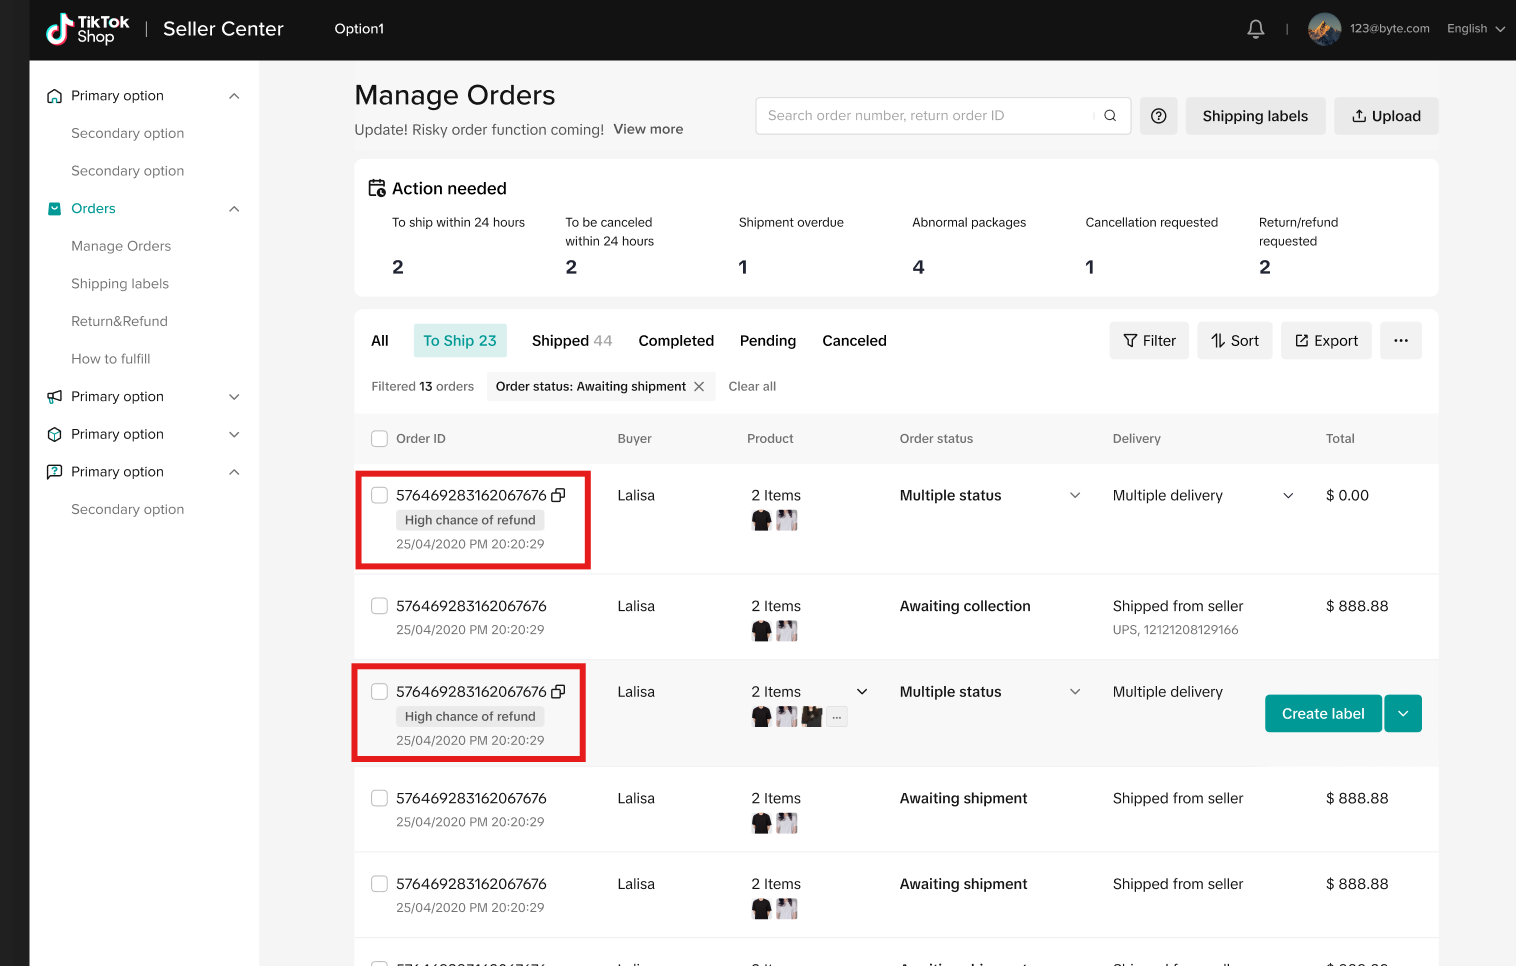
Task: Expand the Create label dropdown arrow
Action: point(1403,714)
